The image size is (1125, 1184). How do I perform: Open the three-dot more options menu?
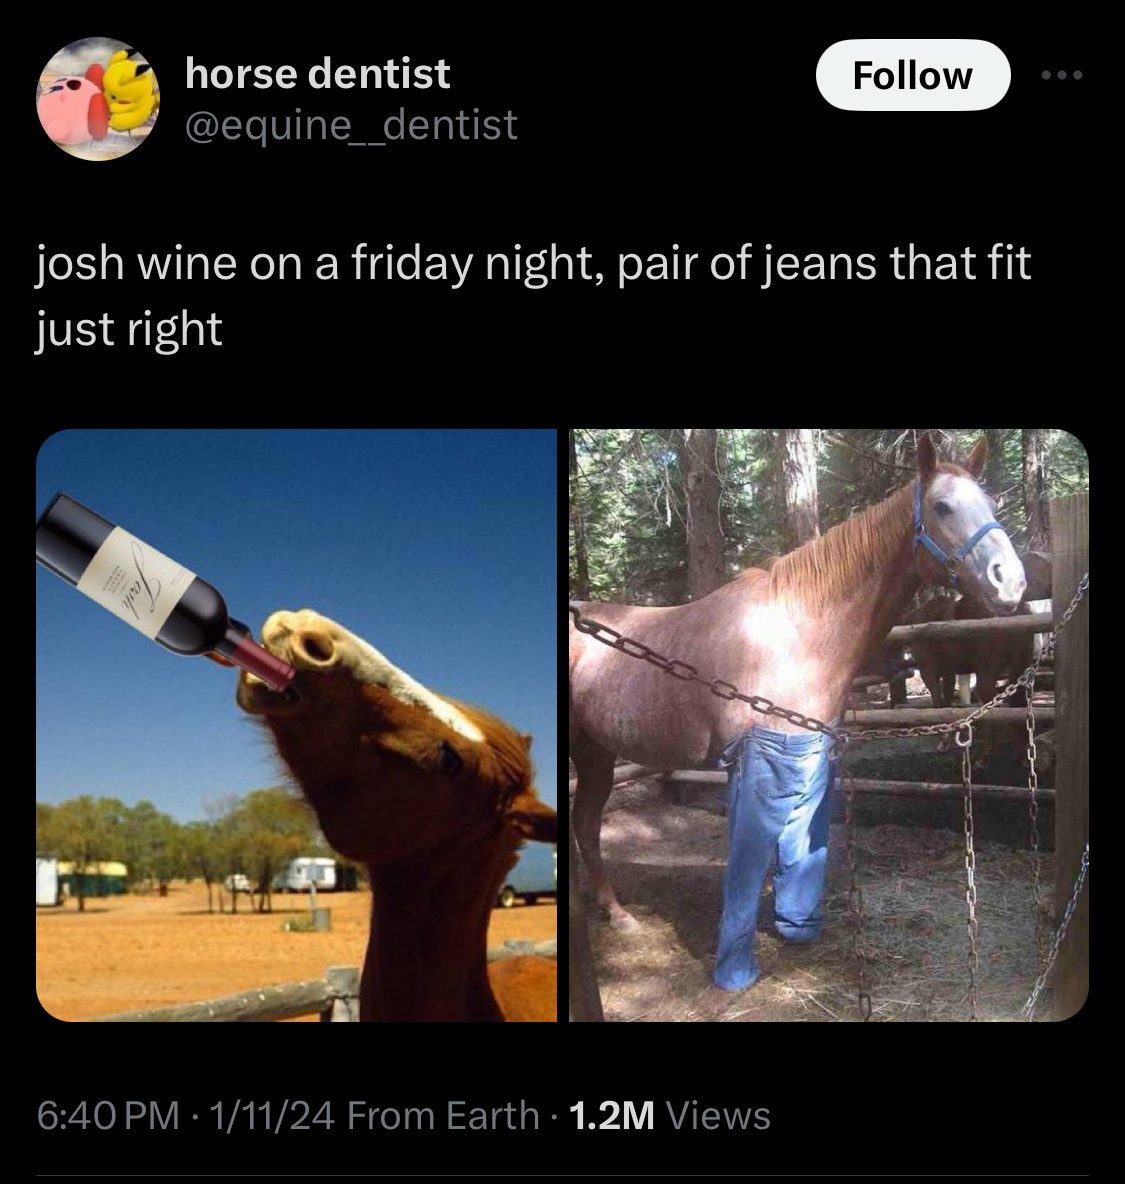tap(1062, 76)
